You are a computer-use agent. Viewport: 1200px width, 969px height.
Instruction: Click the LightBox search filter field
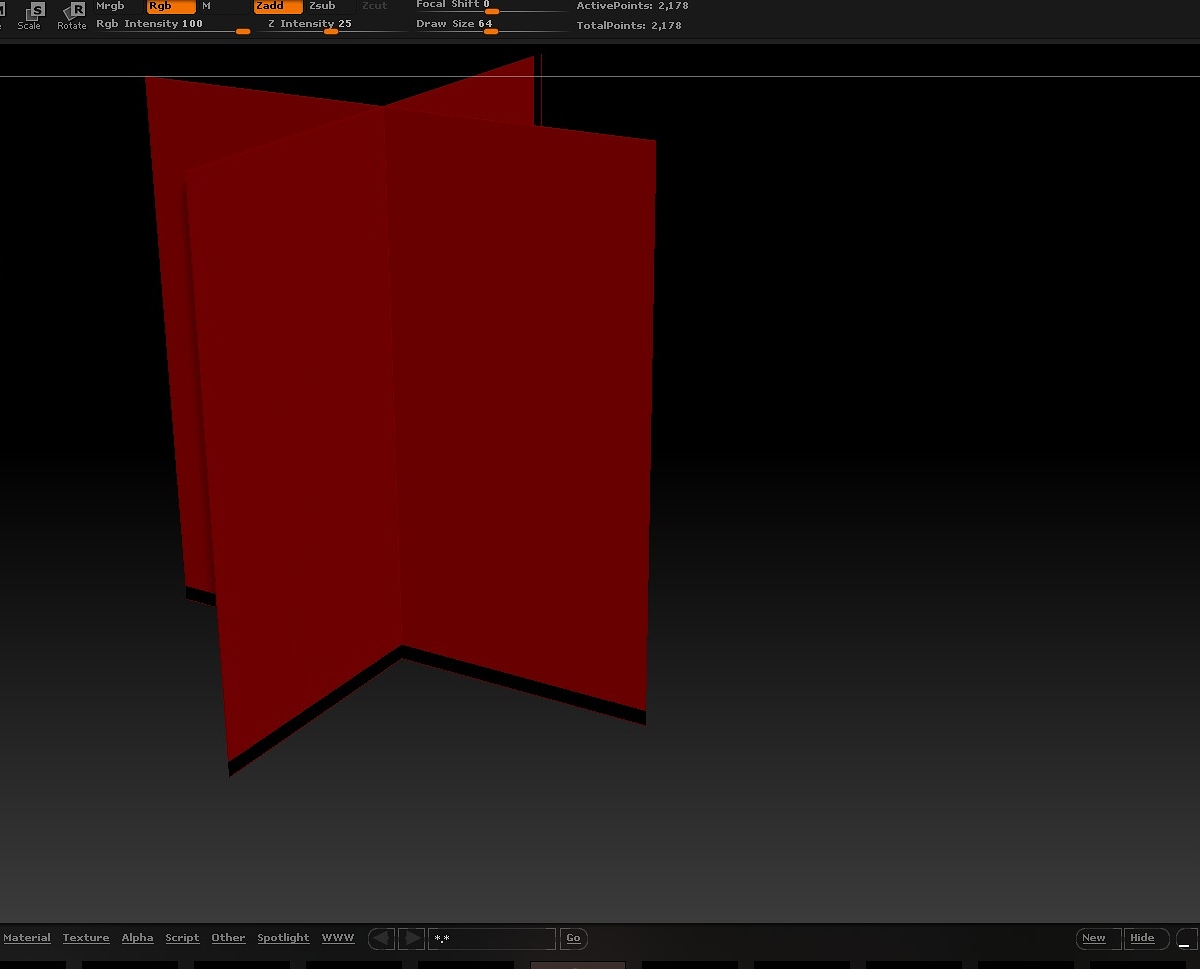[x=492, y=938]
